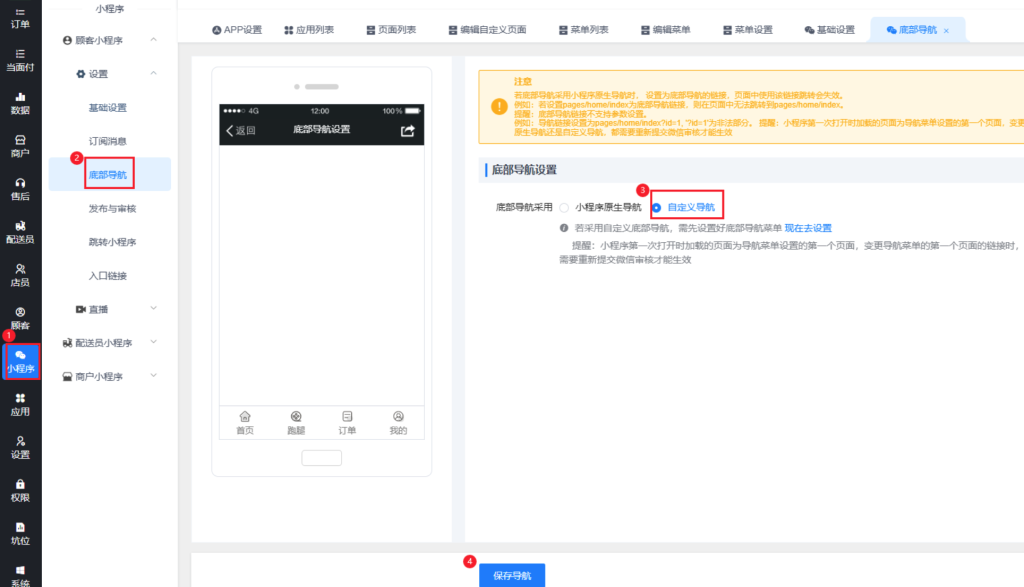Screen dimensions: 1024x587
Task: Expand the 配送员小程序 menu group
Action: (153, 343)
